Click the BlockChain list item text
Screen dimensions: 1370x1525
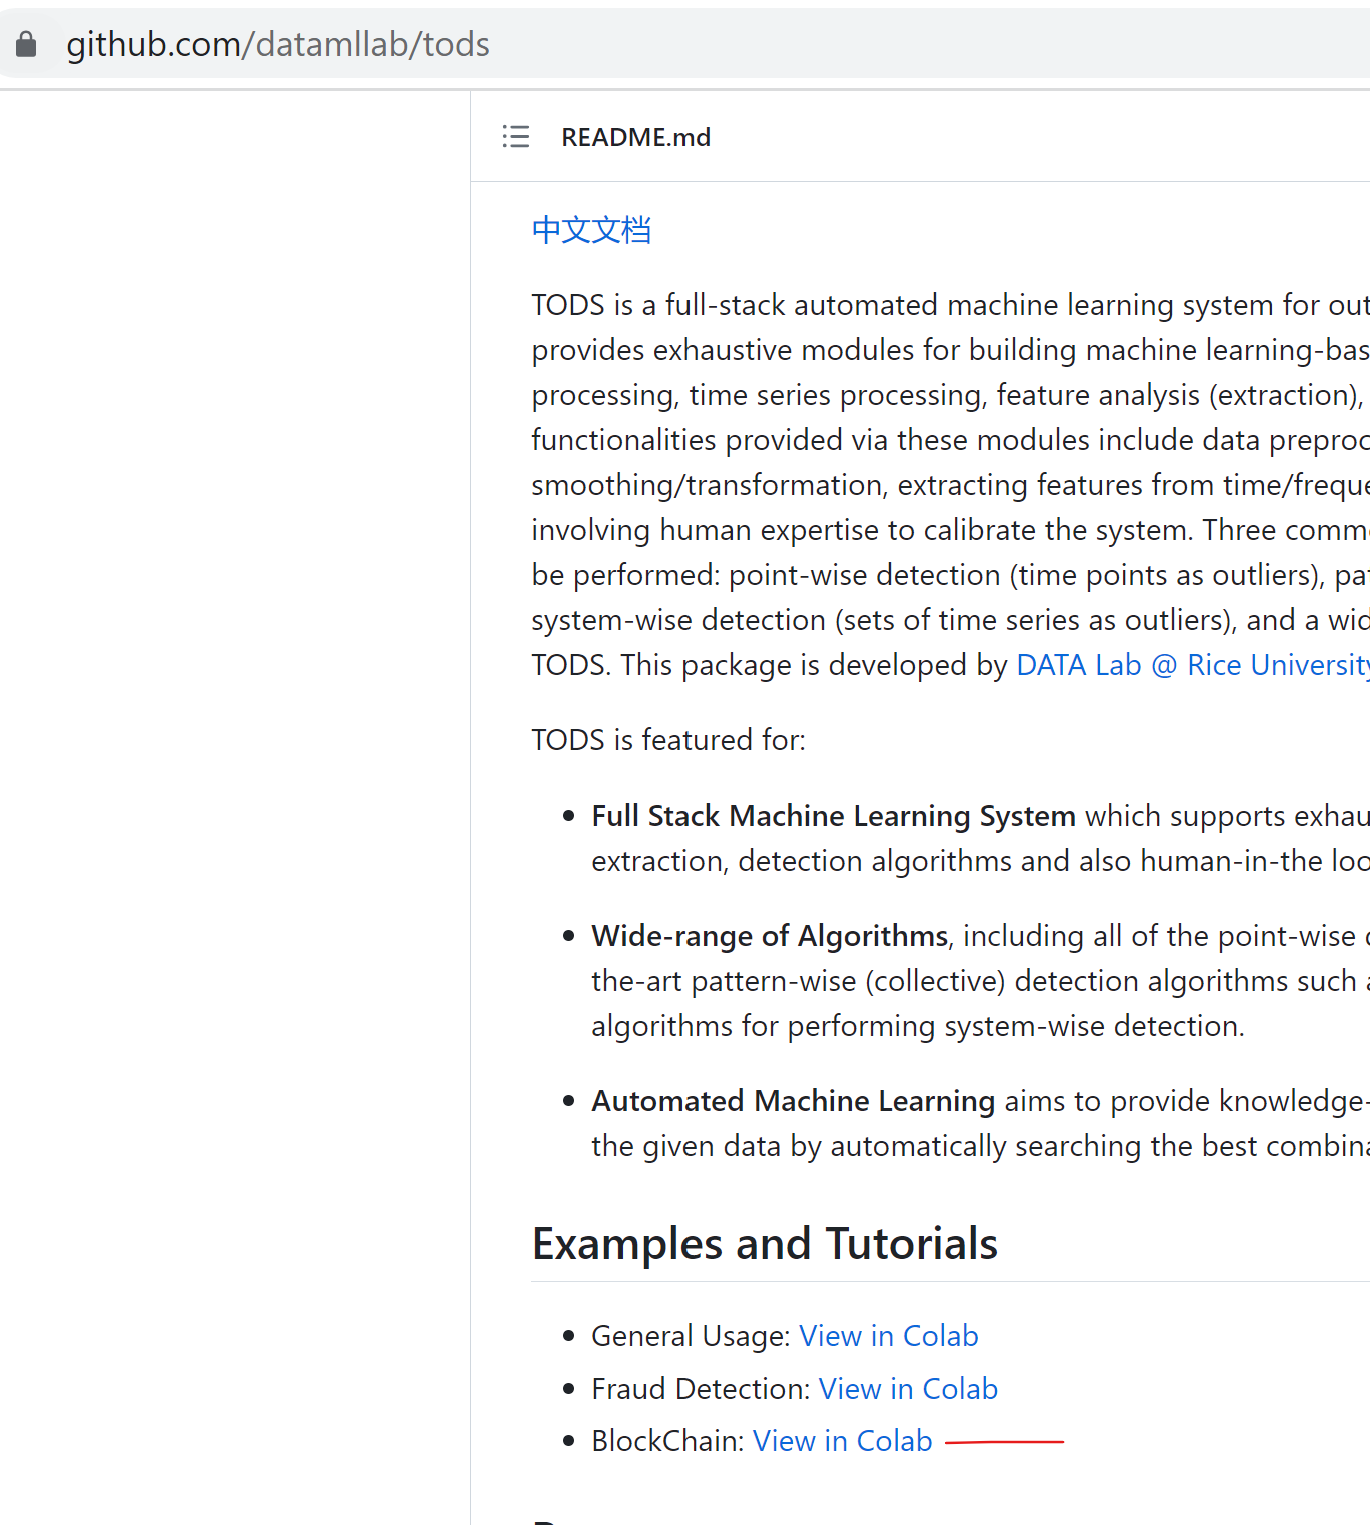(x=668, y=1440)
